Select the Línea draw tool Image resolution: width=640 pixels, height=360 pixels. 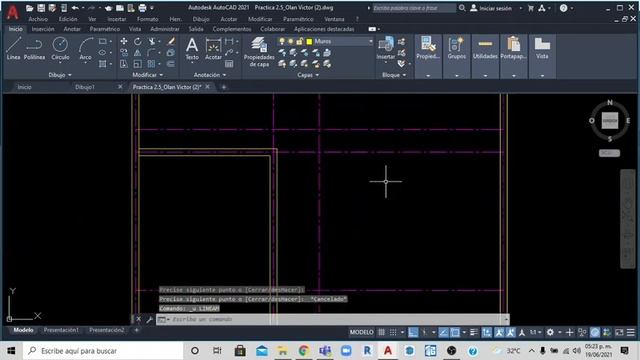pyautogui.click(x=13, y=48)
